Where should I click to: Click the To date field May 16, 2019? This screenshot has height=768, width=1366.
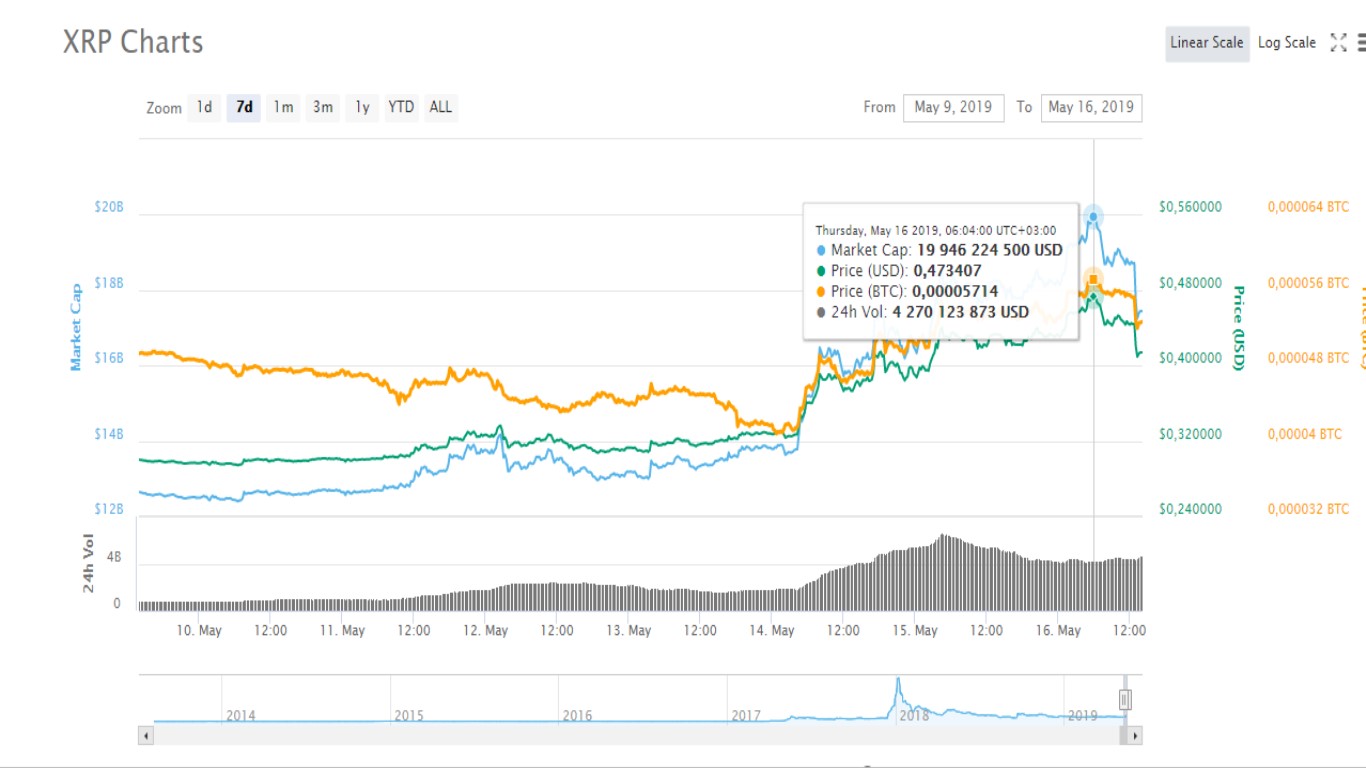1091,107
